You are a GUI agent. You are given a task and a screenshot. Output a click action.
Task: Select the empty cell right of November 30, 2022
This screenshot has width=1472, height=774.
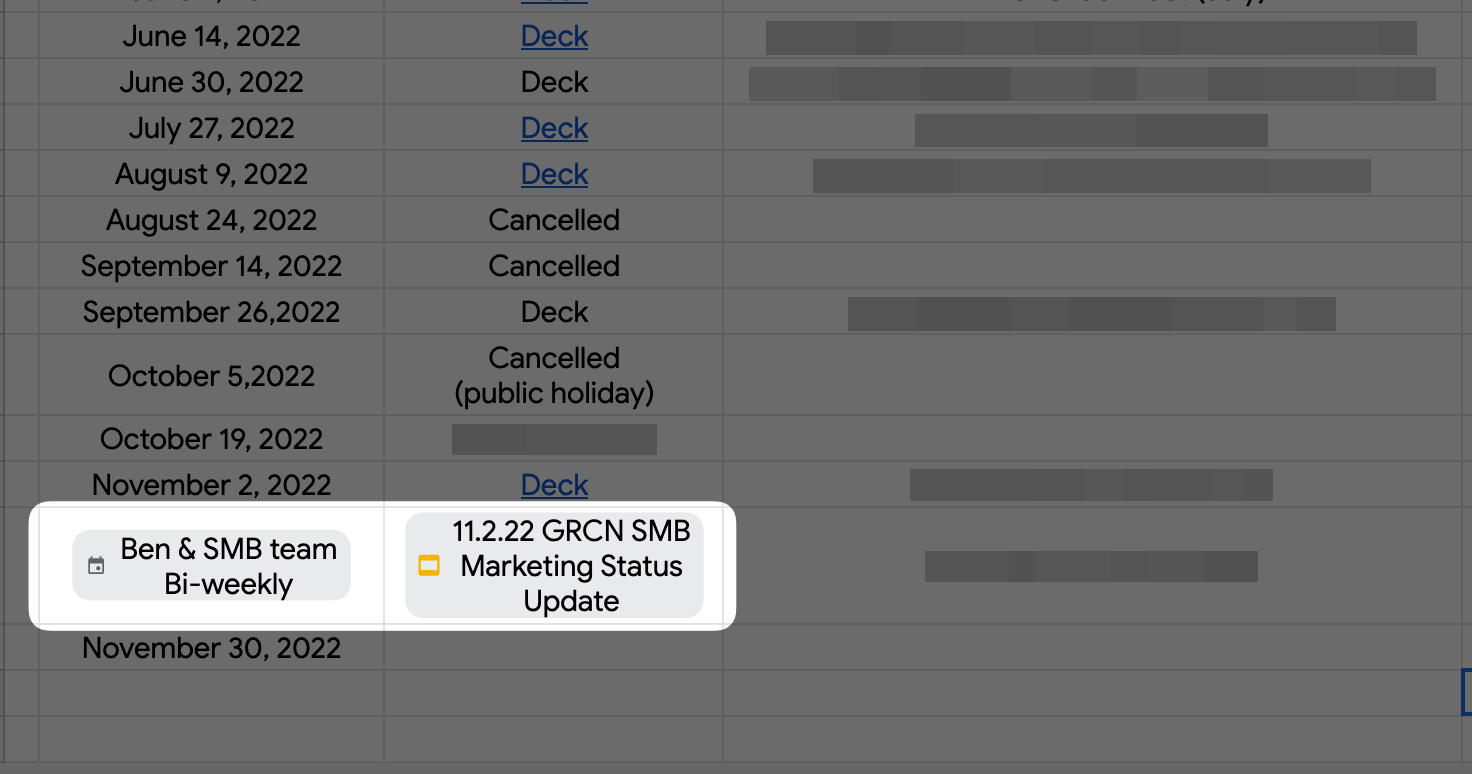point(554,648)
